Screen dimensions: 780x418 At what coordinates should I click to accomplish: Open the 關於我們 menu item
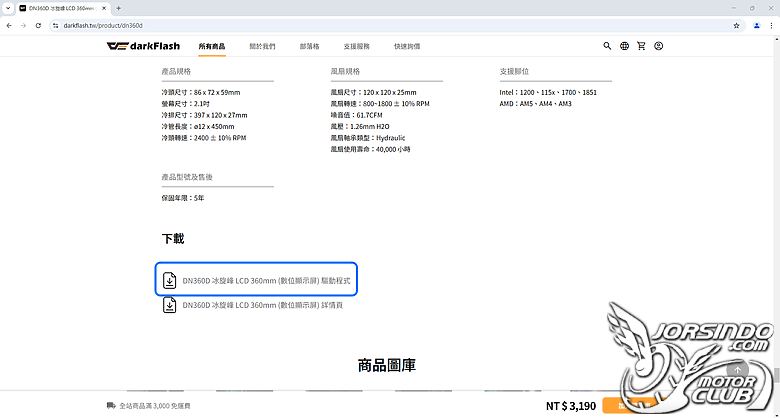pyautogui.click(x=262, y=46)
